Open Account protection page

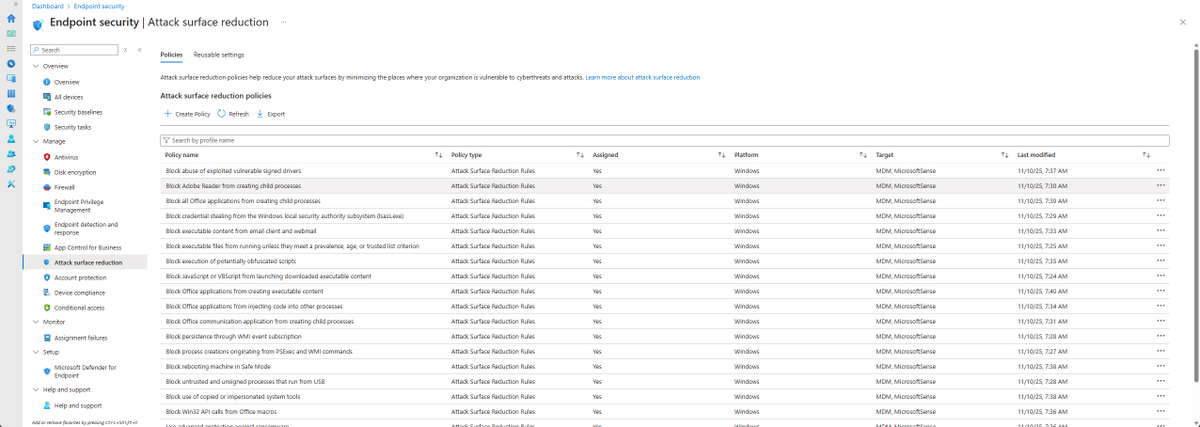pos(80,277)
